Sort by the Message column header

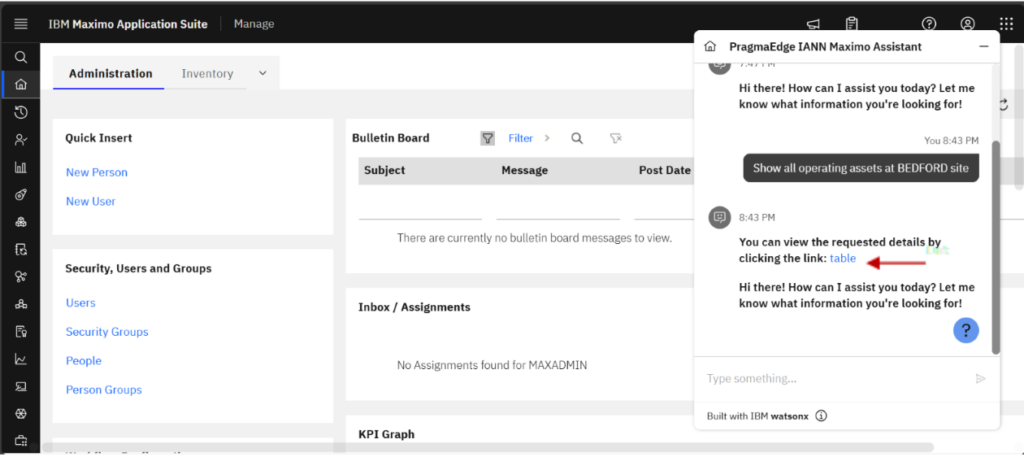524,170
